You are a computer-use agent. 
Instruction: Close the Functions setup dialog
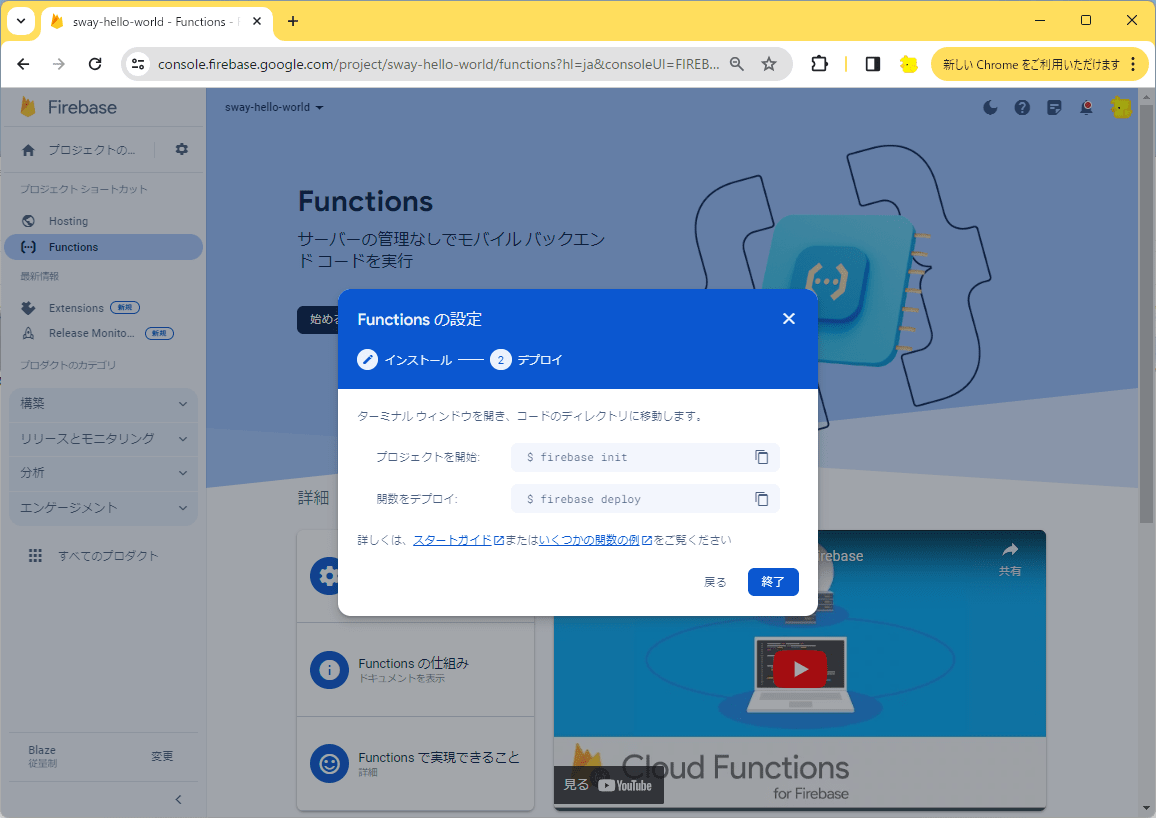coord(789,318)
